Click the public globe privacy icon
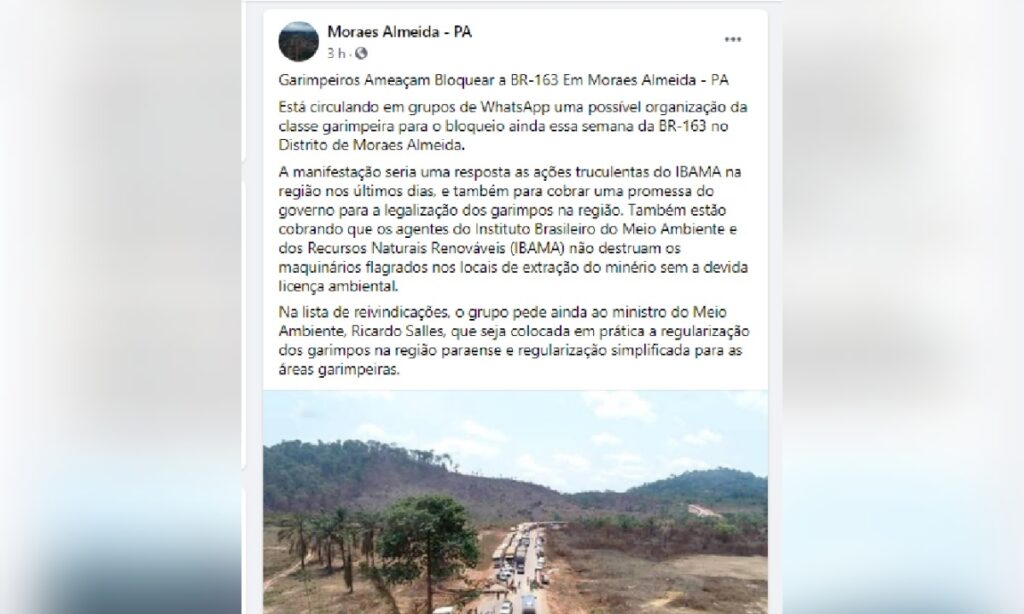The width and height of the screenshot is (1024, 614). click(360, 53)
